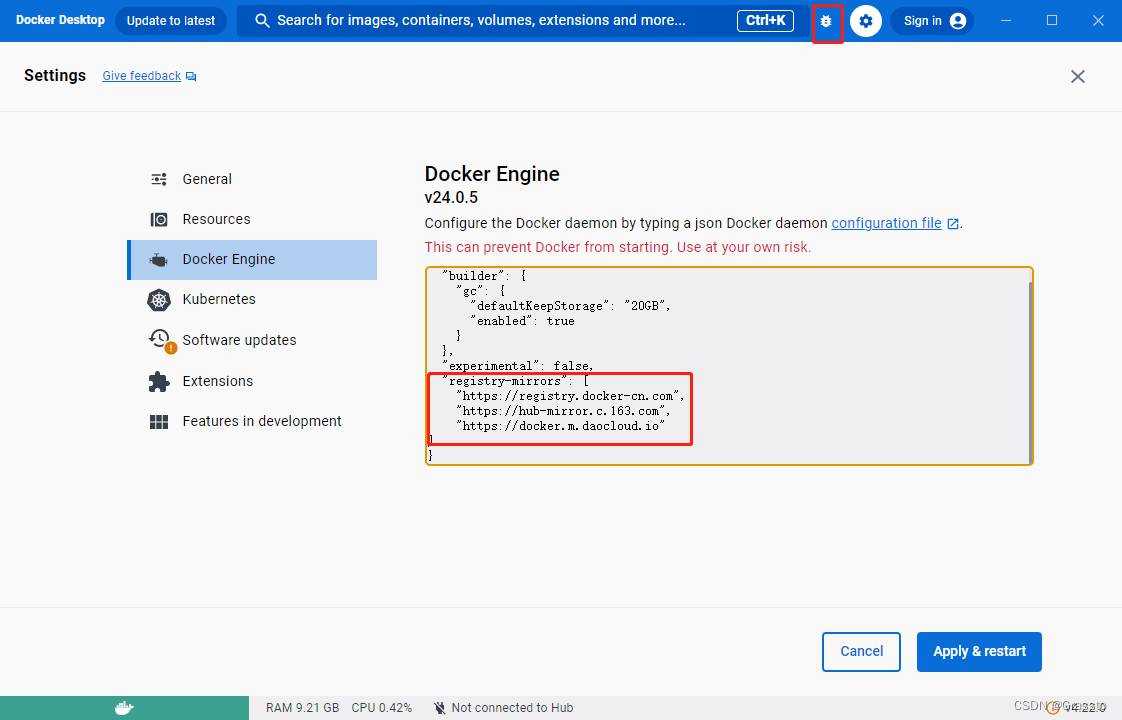Click the Ctrl+K shortcut badge

pyautogui.click(x=765, y=21)
